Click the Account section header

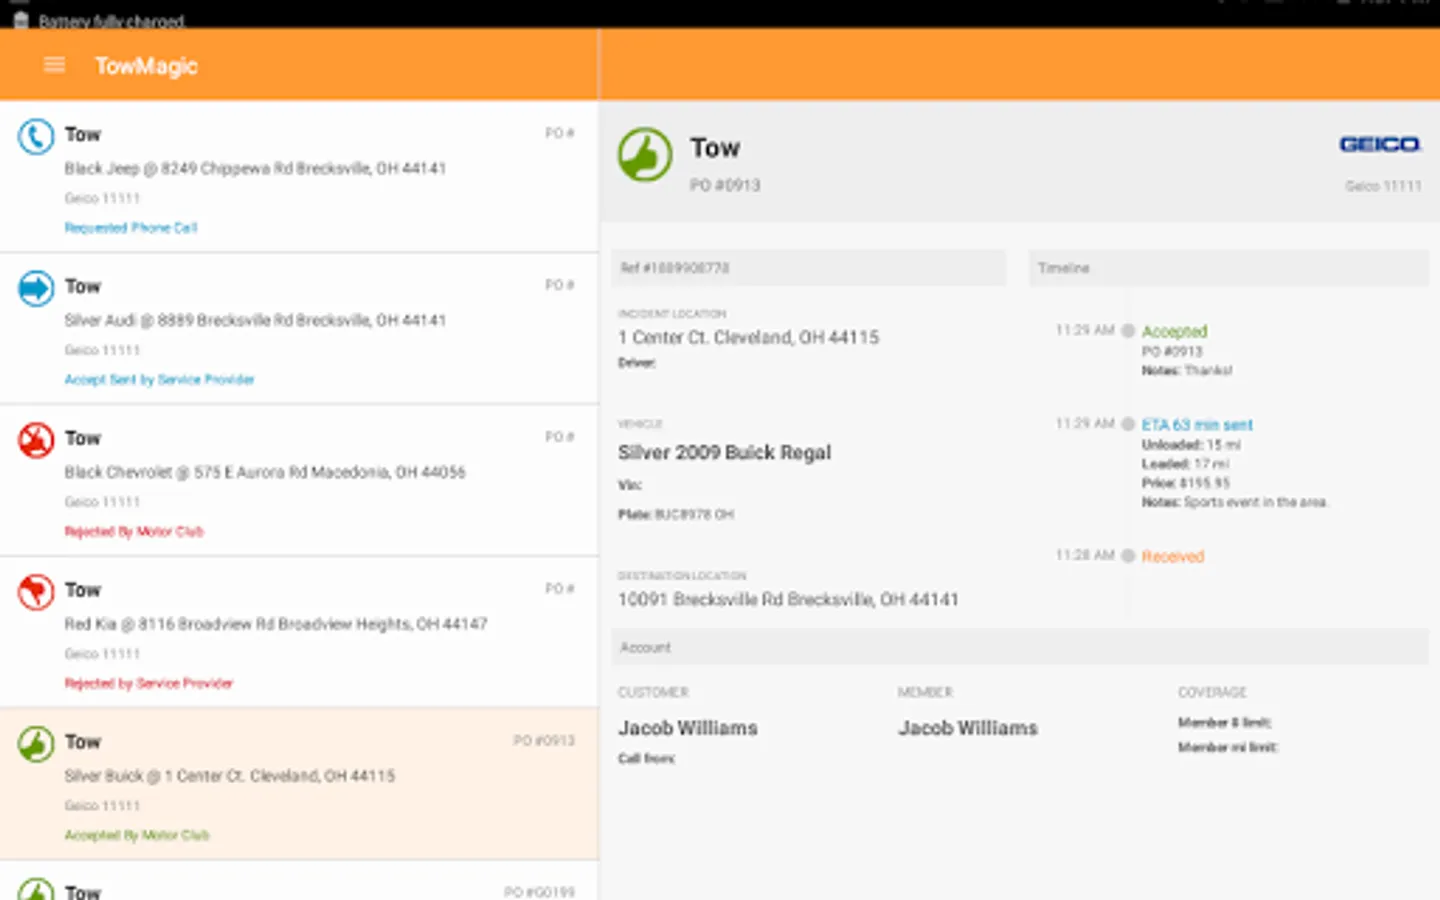click(1020, 648)
